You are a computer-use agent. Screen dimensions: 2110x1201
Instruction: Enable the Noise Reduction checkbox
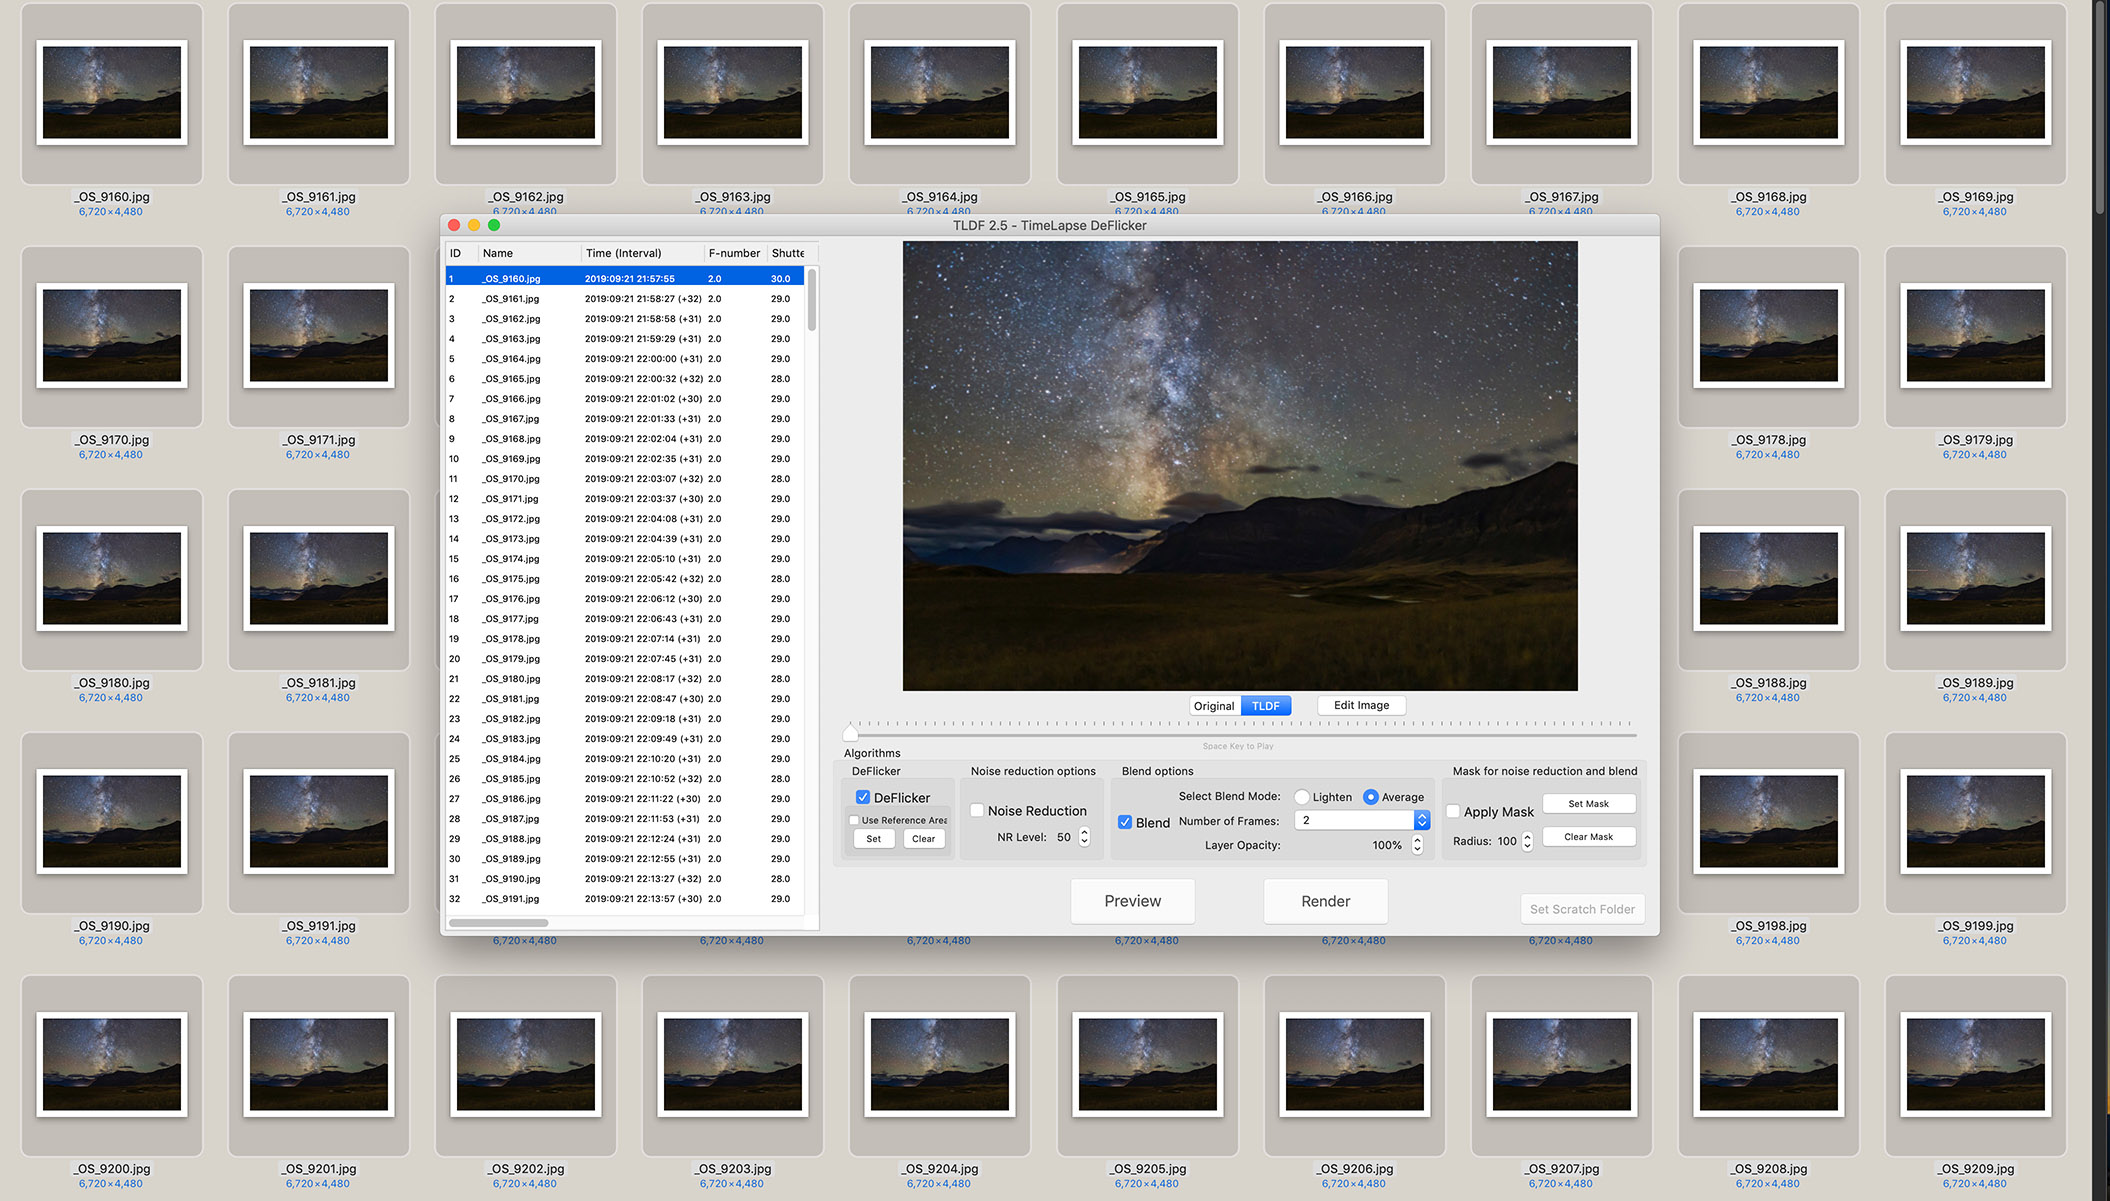point(977,811)
